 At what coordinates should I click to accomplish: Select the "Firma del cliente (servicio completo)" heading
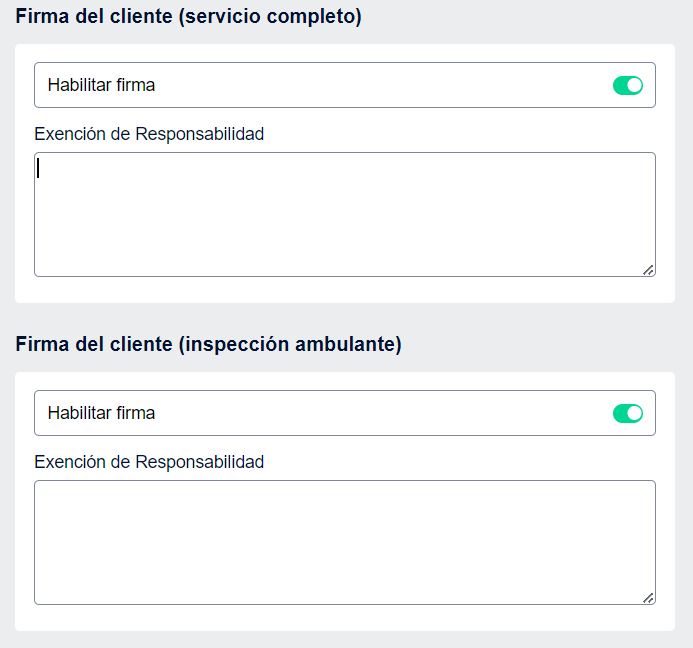coord(189,16)
